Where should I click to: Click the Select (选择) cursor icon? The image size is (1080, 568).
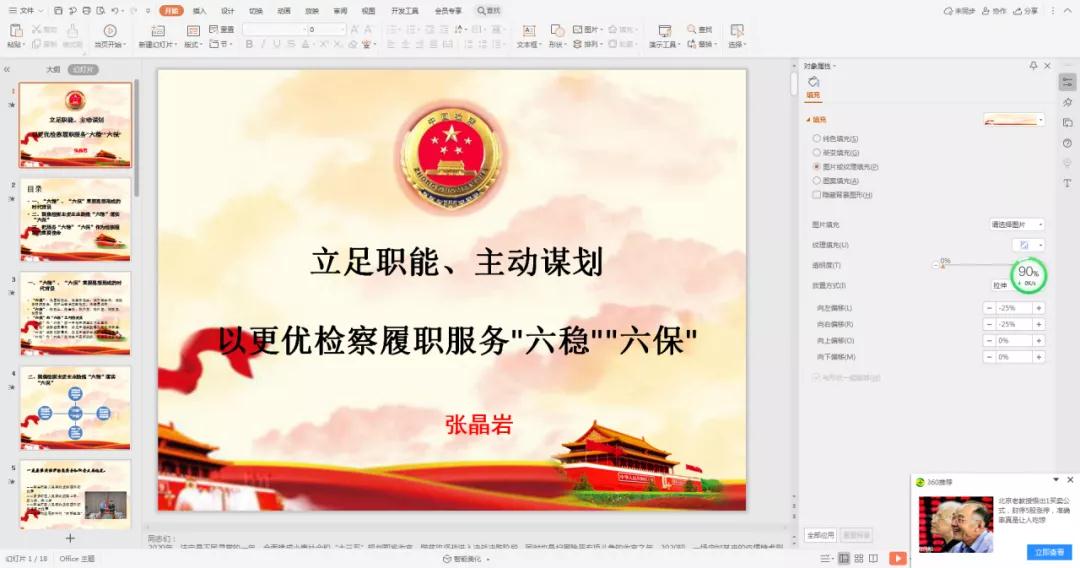(x=736, y=31)
